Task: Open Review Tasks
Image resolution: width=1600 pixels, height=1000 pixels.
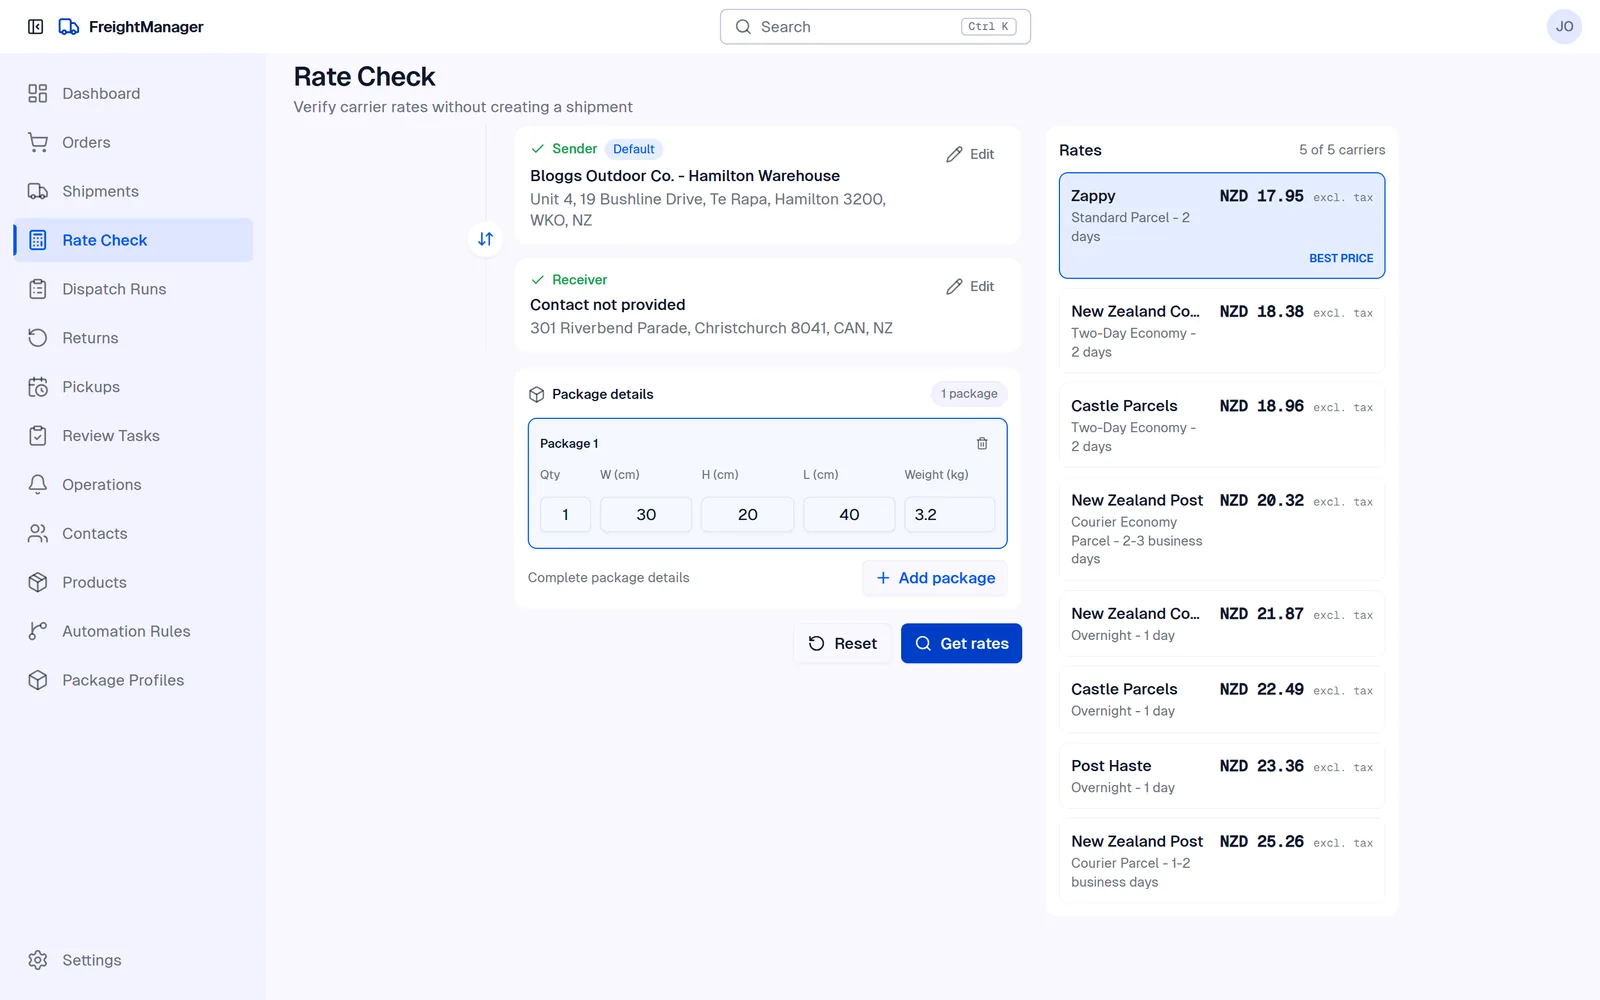Action: point(133,436)
